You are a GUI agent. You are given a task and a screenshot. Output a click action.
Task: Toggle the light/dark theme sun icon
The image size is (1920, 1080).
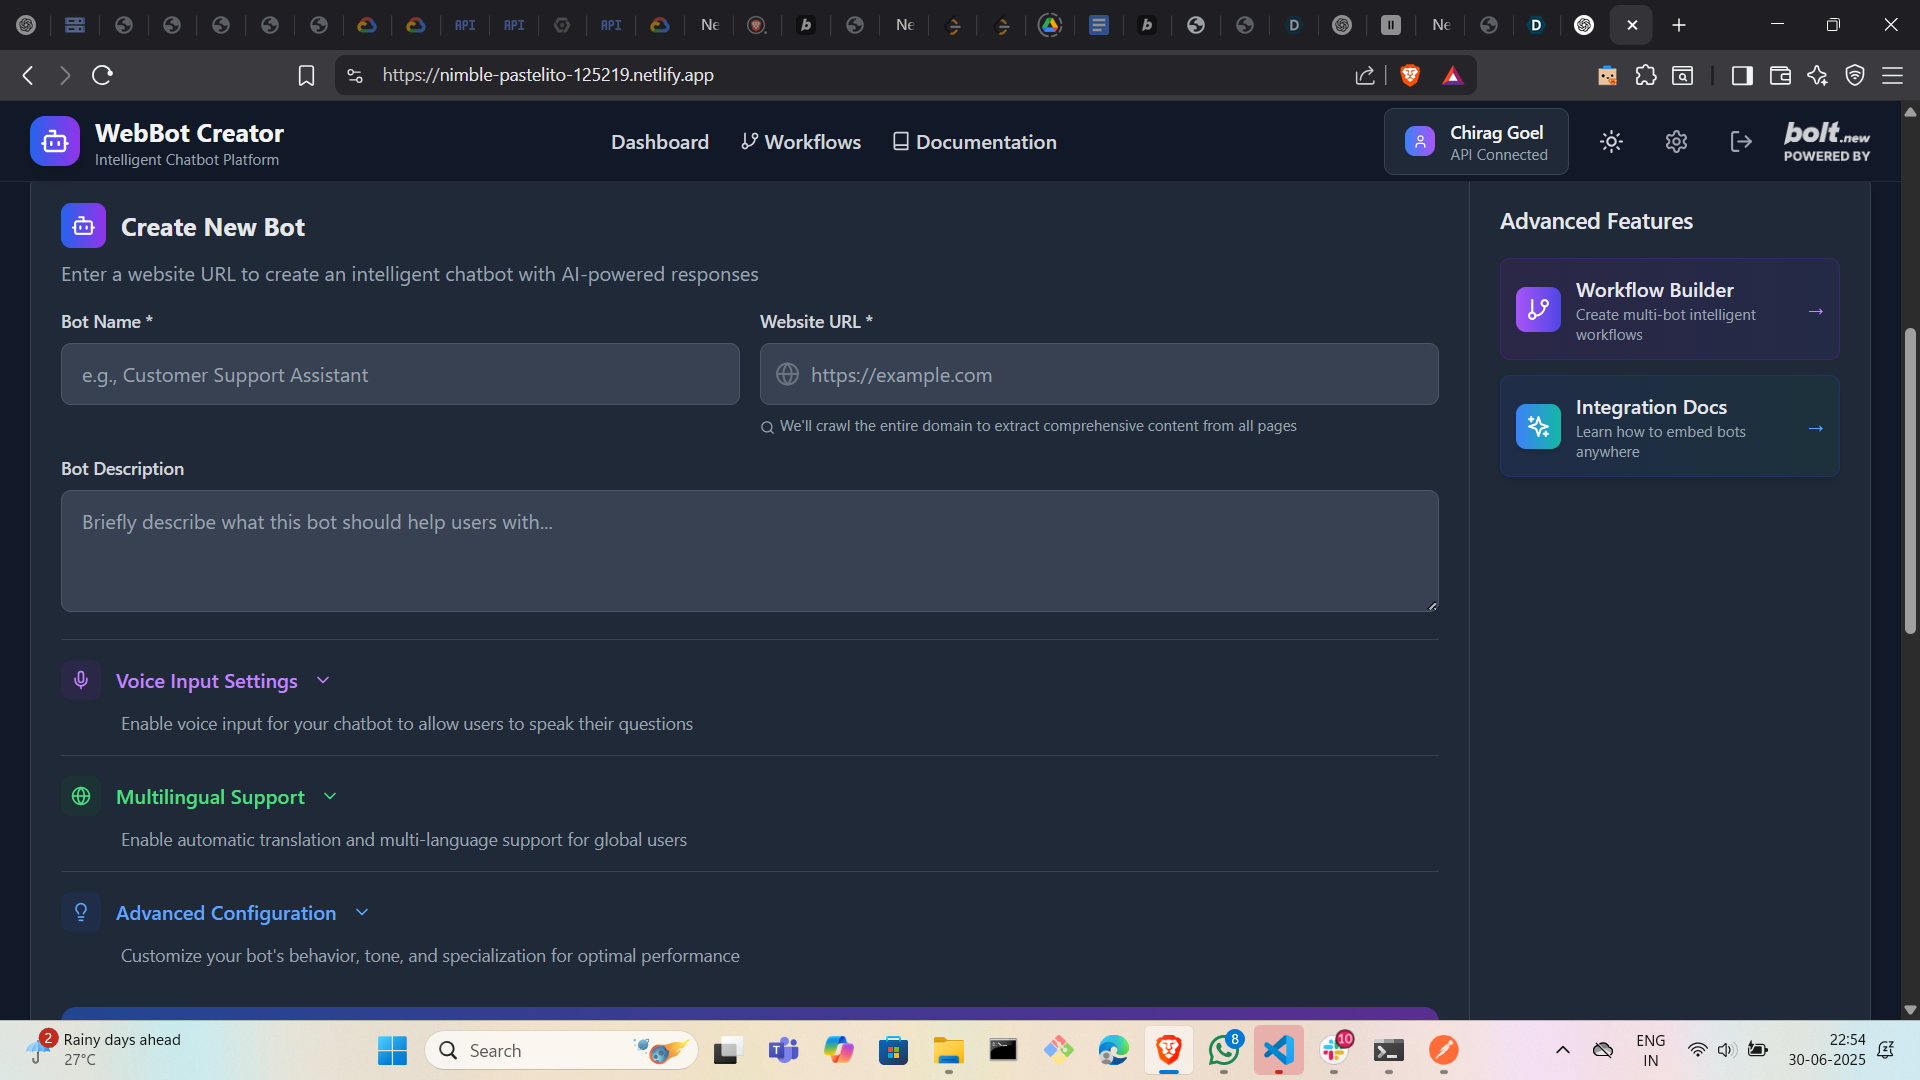[1611, 142]
